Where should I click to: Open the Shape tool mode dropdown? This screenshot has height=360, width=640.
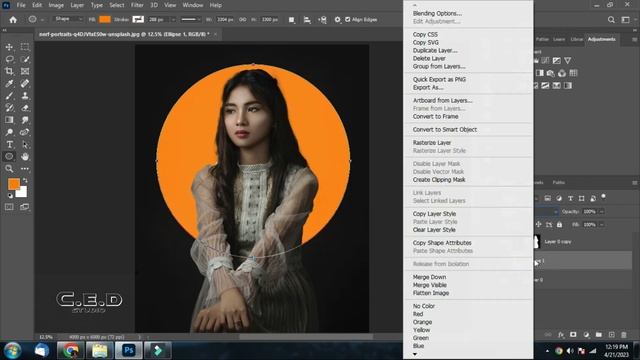(x=68, y=19)
